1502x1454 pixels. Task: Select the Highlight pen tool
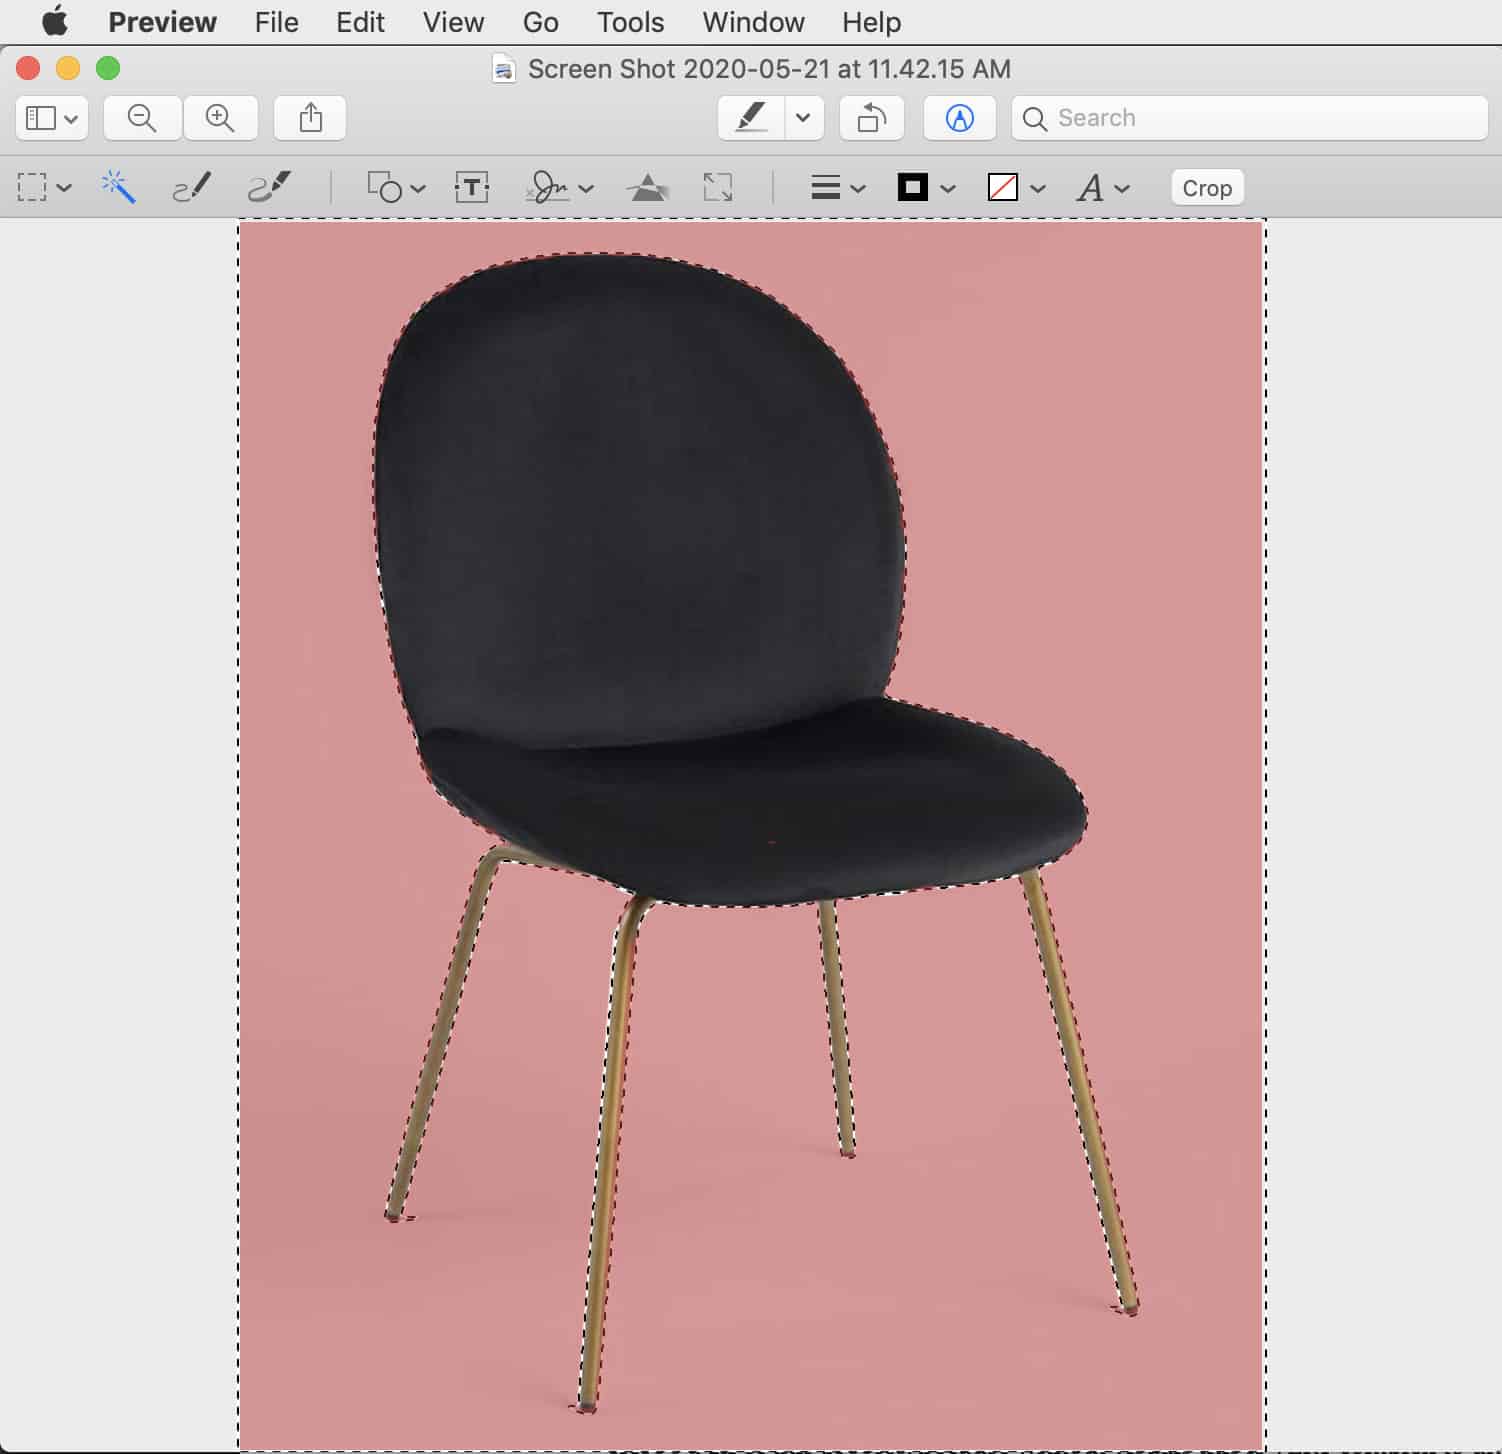(752, 118)
